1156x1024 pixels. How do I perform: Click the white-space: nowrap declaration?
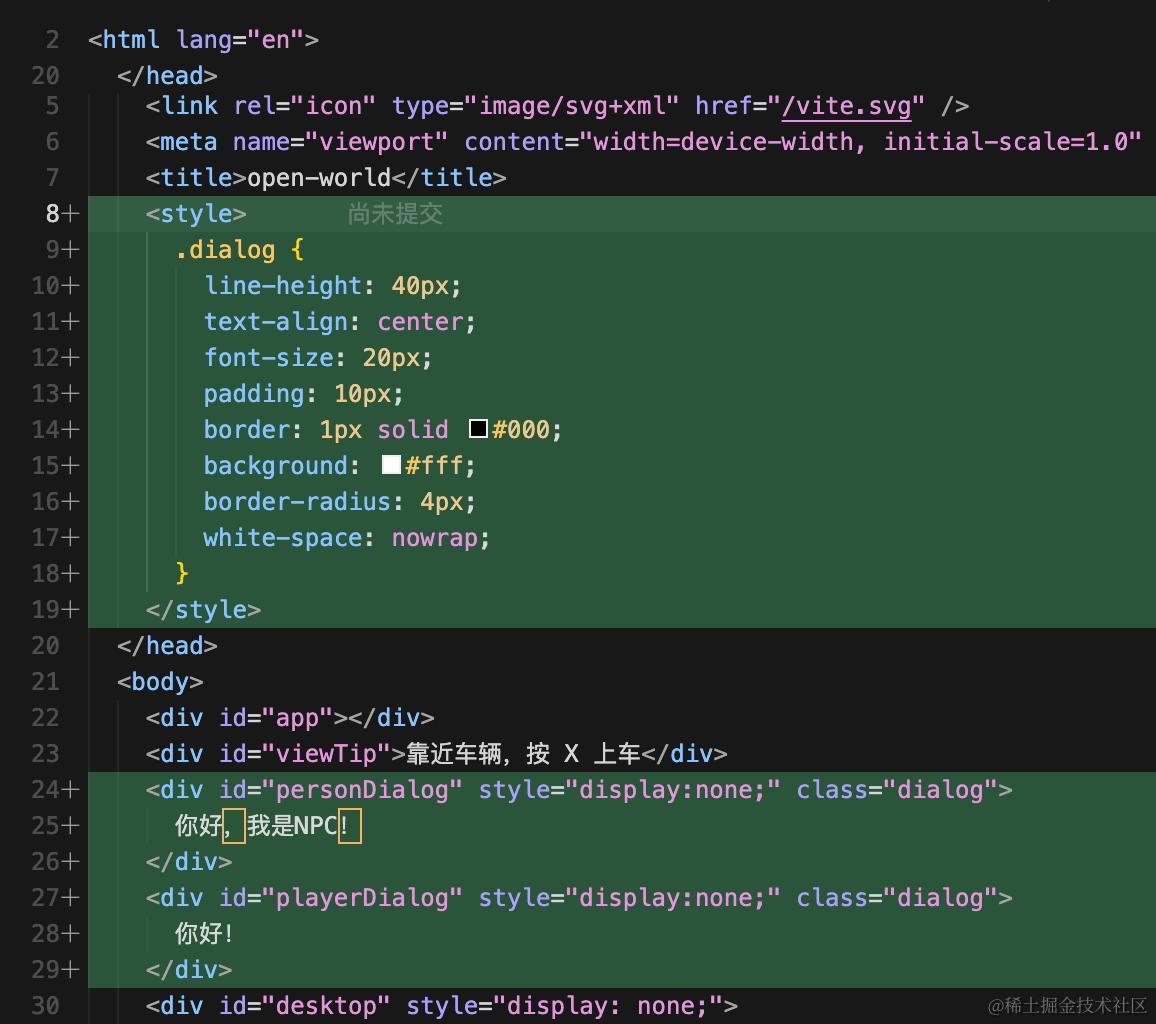click(347, 538)
